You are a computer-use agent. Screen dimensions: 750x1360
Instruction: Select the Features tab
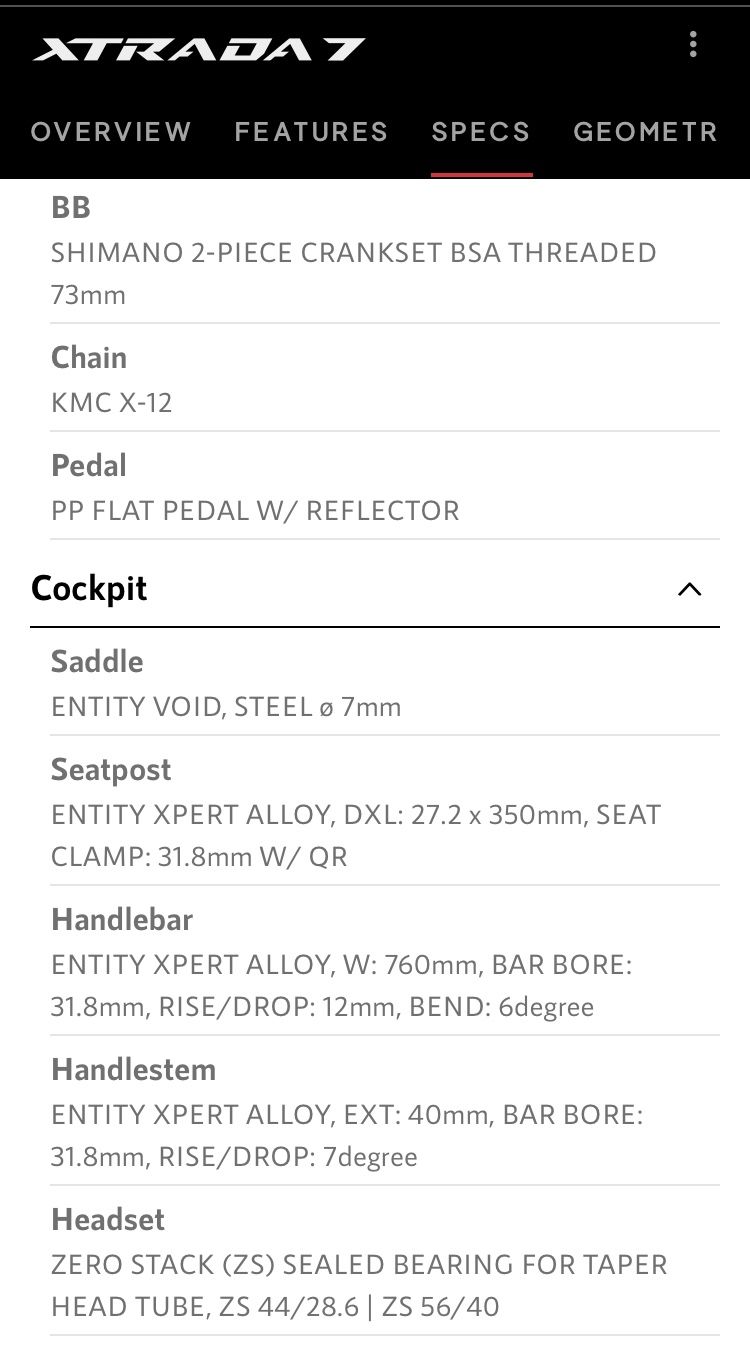[x=311, y=131]
